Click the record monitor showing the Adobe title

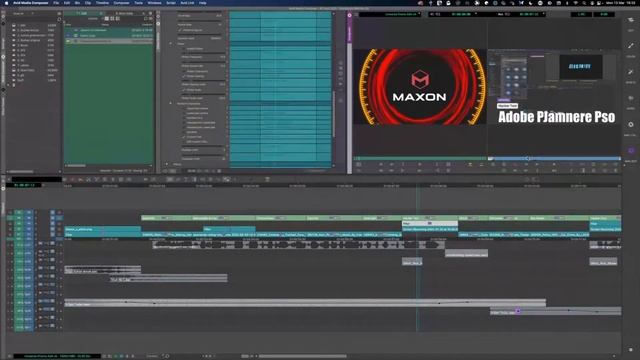pyautogui.click(x=554, y=87)
